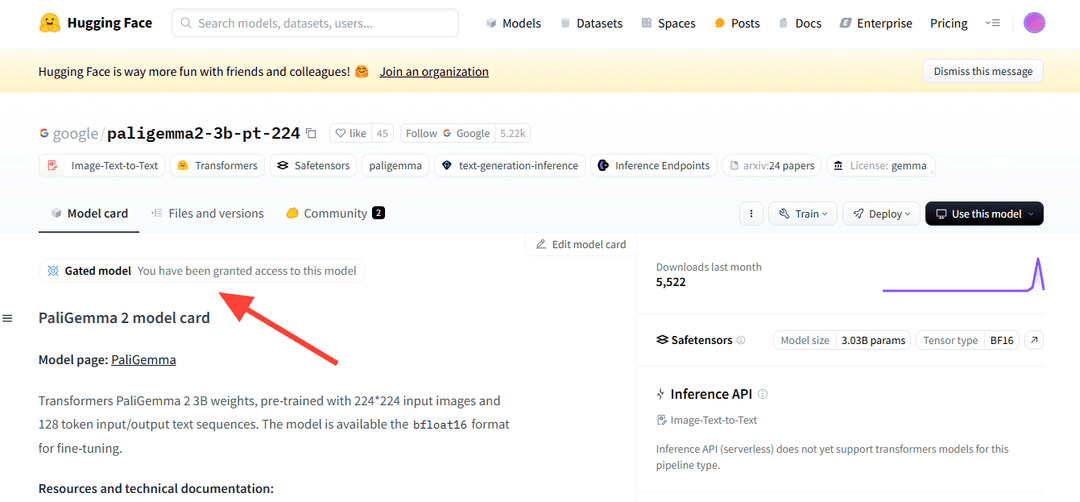The width and height of the screenshot is (1080, 502).
Task: Switch to Model card tab
Action: (89, 213)
